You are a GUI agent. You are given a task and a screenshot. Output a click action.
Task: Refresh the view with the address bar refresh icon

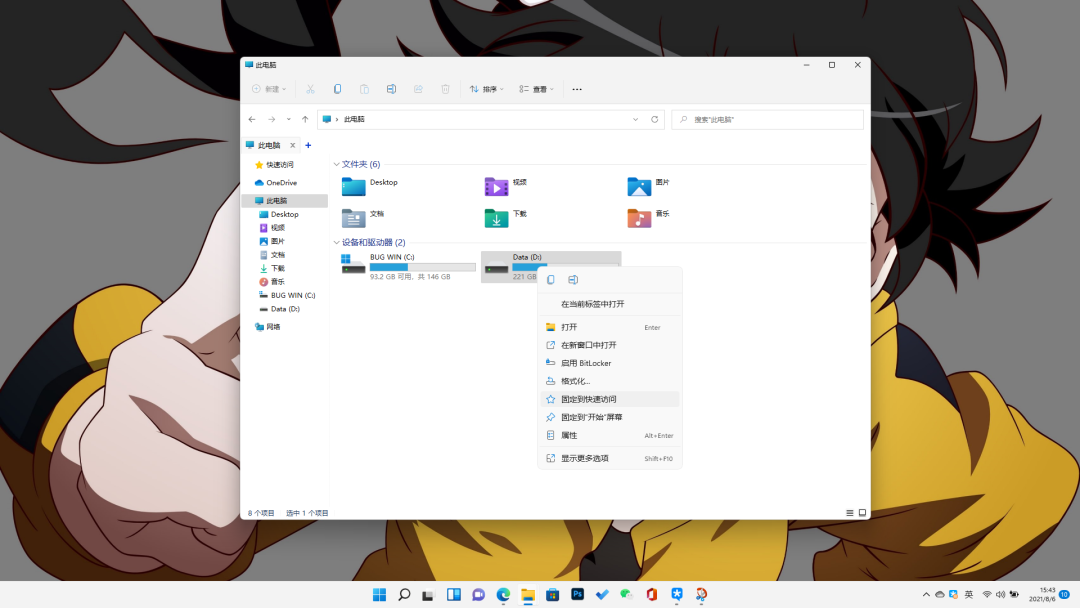[x=655, y=119]
